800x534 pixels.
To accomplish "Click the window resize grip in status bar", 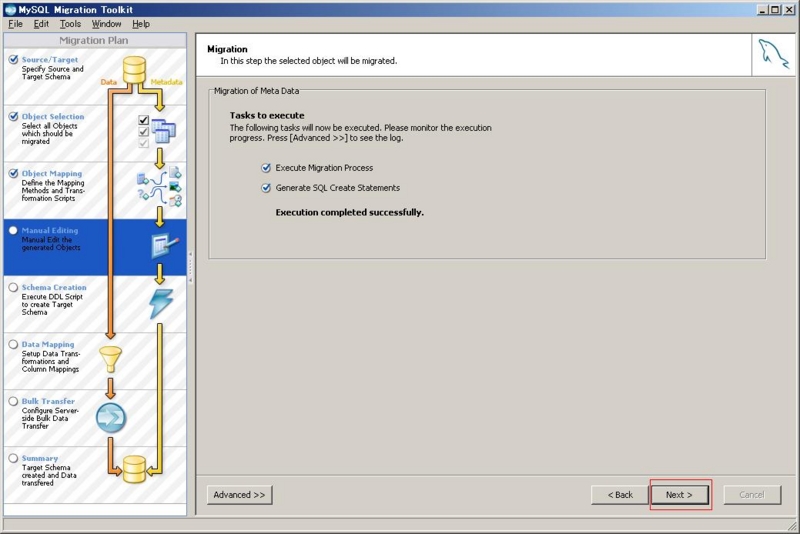I will pos(792,525).
